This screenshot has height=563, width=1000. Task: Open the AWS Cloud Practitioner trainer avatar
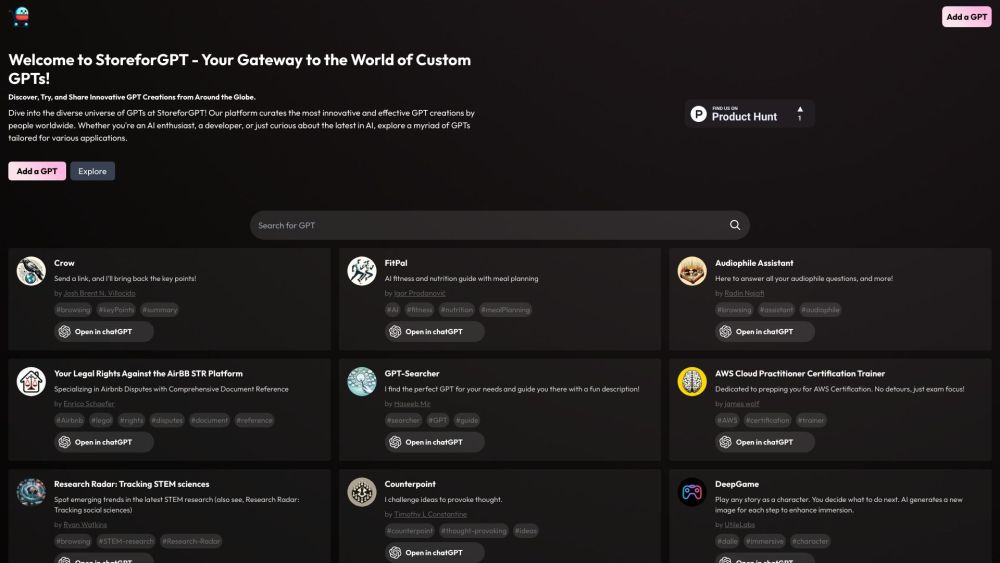pyautogui.click(x=692, y=381)
